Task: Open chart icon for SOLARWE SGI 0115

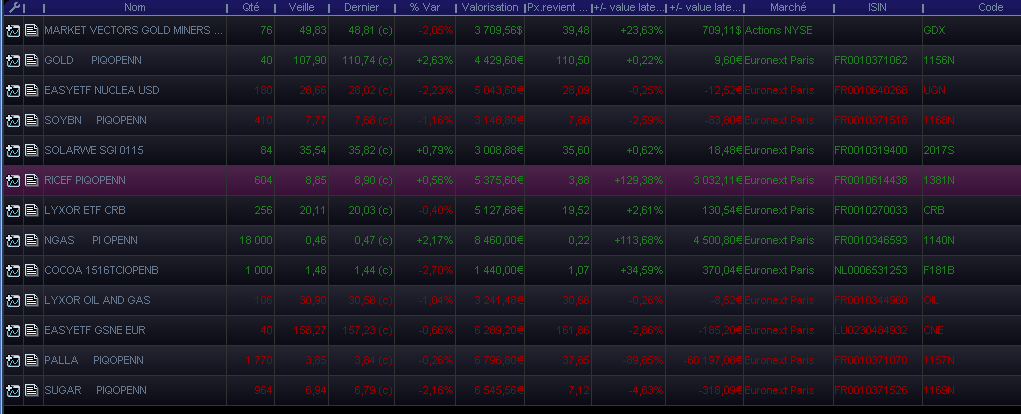Action: tap(13, 150)
